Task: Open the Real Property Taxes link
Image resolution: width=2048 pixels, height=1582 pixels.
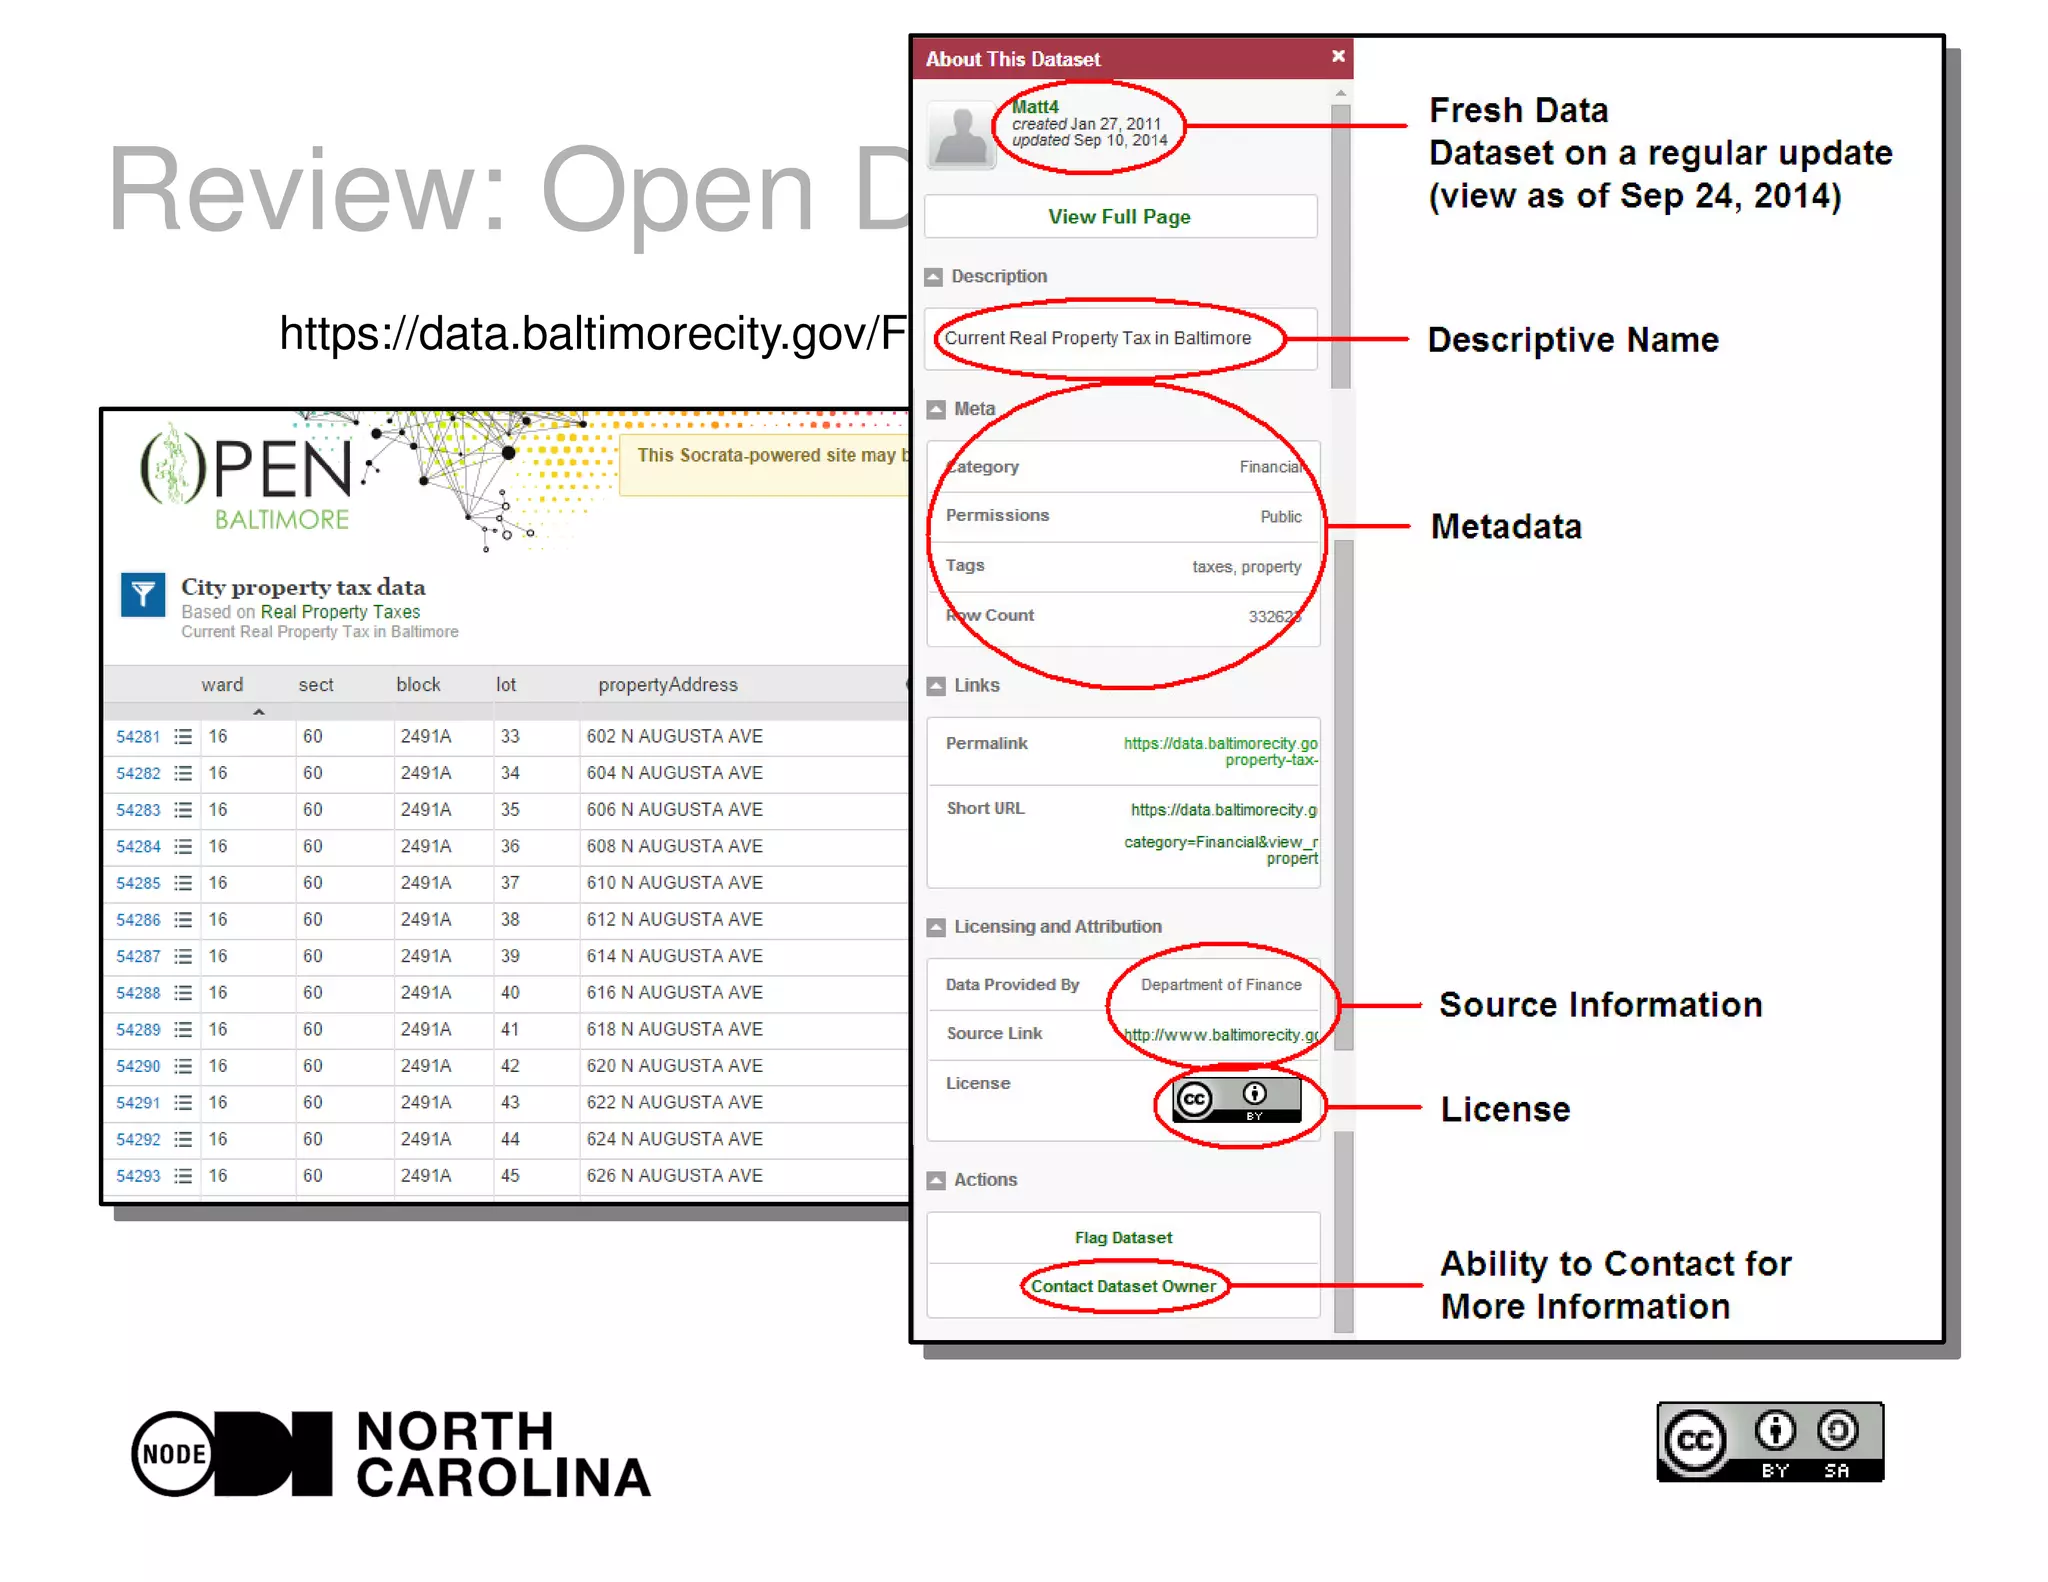Action: pos(340,611)
